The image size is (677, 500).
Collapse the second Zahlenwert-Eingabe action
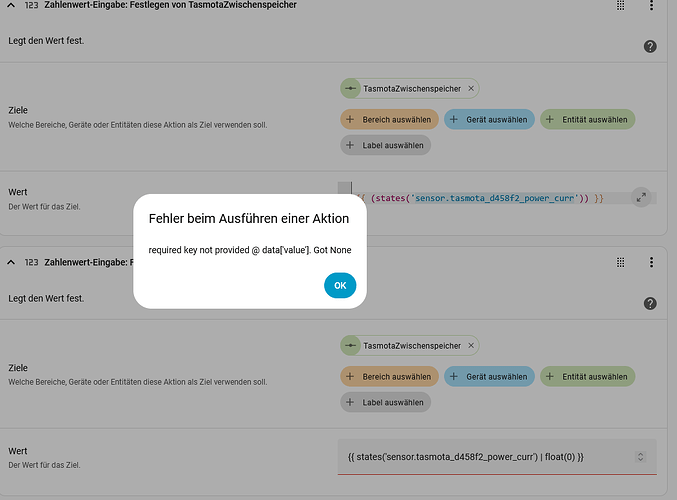point(11,262)
